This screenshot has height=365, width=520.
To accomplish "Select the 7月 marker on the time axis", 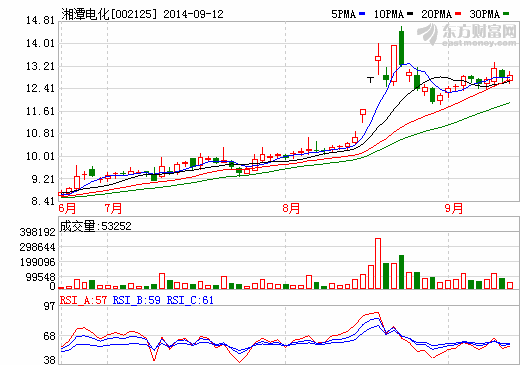I will [113, 209].
